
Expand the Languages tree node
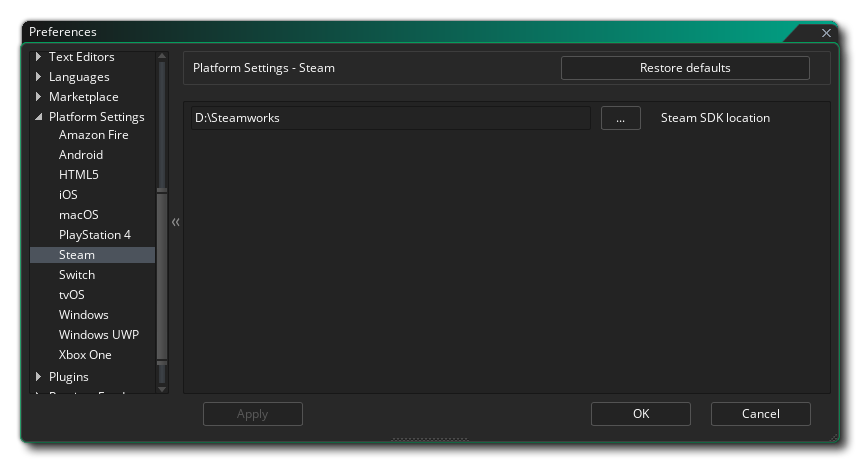tap(38, 77)
